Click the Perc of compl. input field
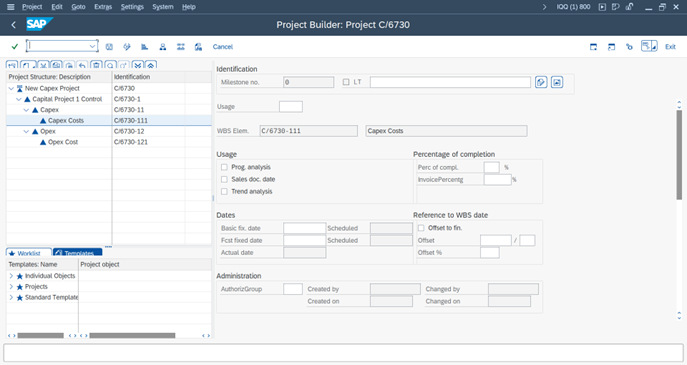The height and width of the screenshot is (365, 687). [491, 167]
